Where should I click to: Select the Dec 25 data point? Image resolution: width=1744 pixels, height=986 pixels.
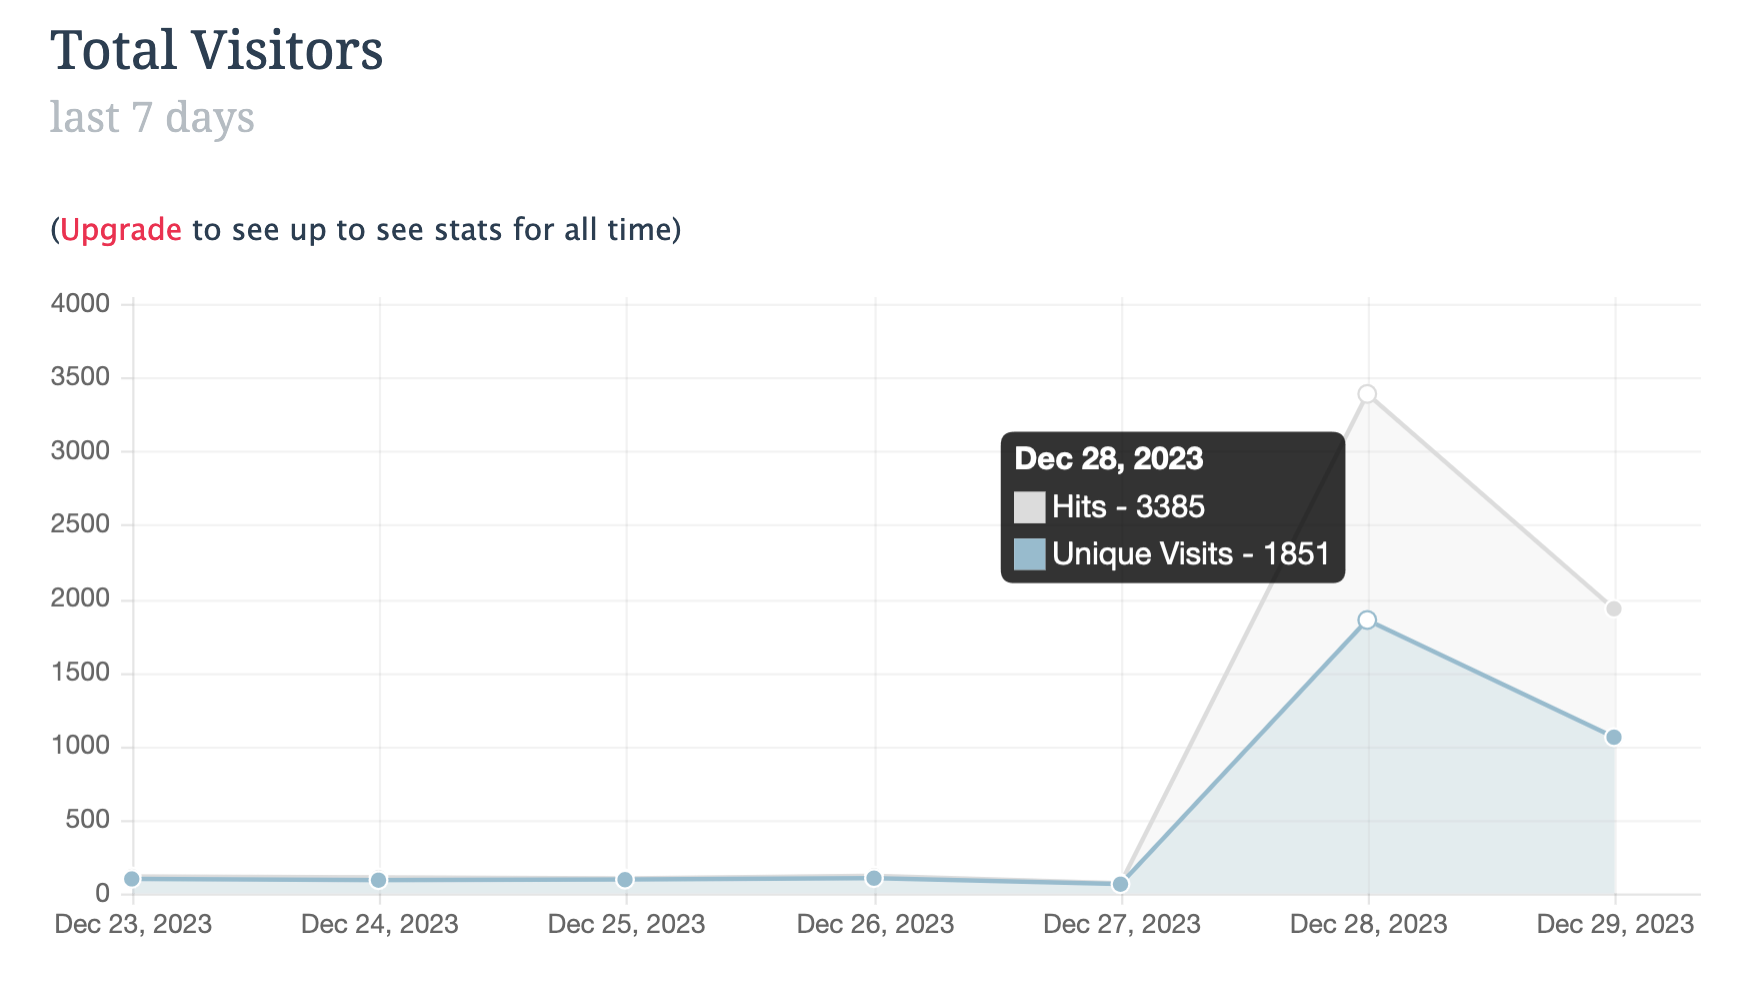click(624, 880)
